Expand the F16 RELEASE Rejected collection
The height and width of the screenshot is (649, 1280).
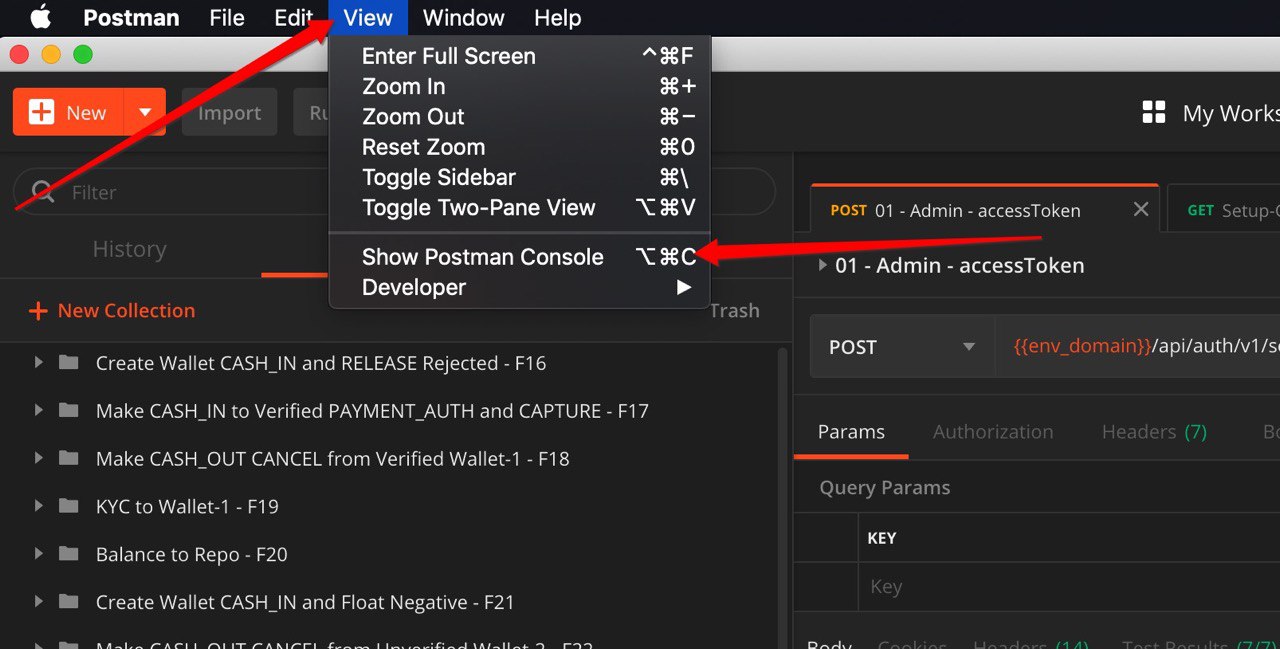point(38,362)
